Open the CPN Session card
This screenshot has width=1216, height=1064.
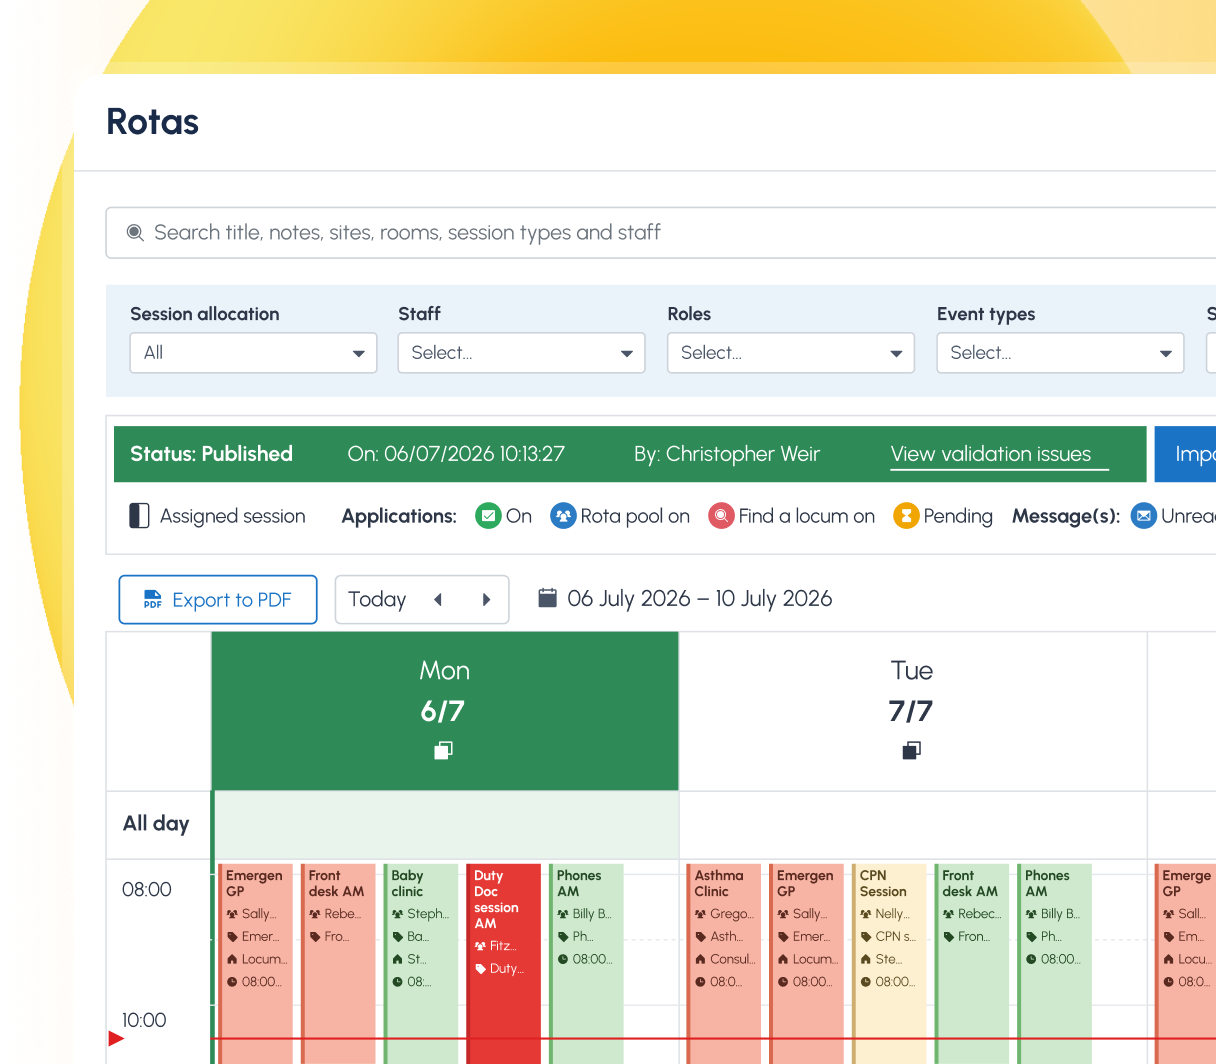pos(889,964)
